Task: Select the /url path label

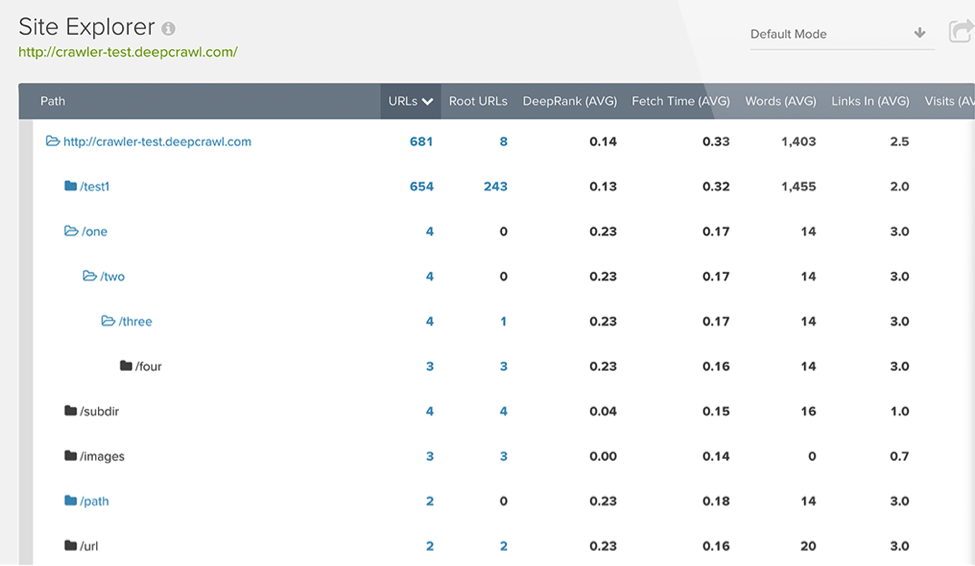Action: [x=89, y=546]
